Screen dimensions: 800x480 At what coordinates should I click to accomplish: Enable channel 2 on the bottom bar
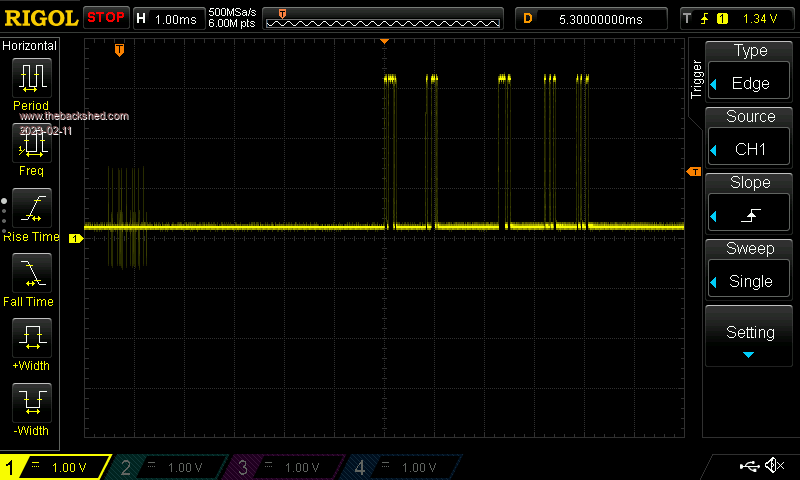point(172,467)
